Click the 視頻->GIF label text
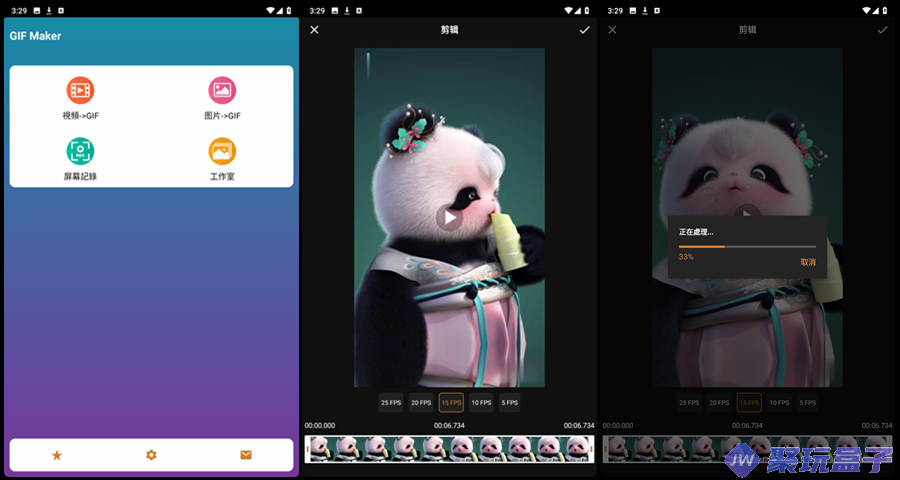900x480 pixels. coord(80,115)
